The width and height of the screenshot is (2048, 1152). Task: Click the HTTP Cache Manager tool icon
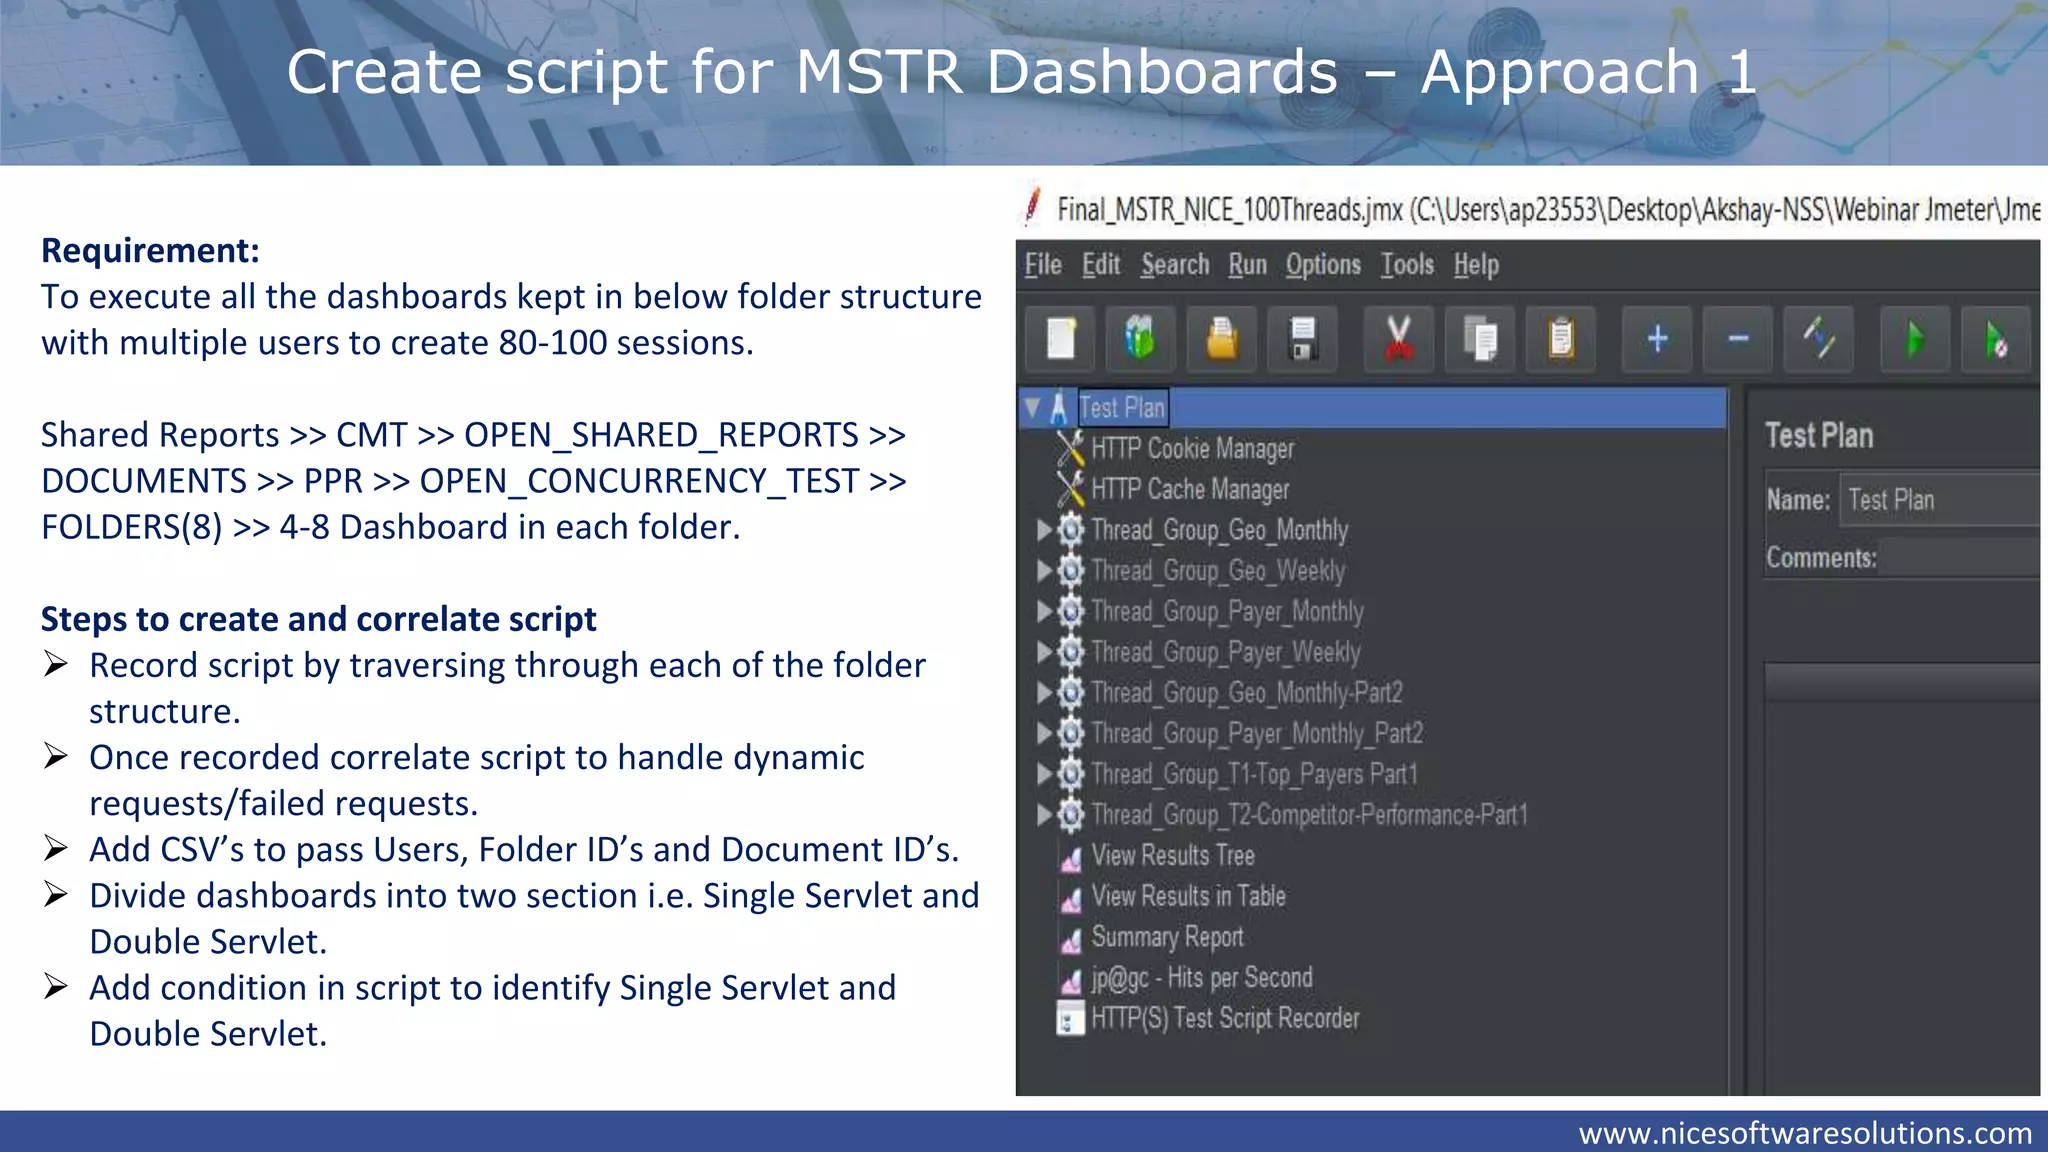pyautogui.click(x=1070, y=489)
